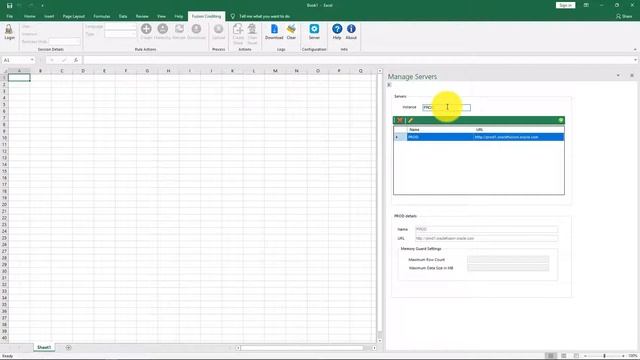Clear the logs with the Clear icon
Viewport: 640px width, 360px height.
[291, 29]
